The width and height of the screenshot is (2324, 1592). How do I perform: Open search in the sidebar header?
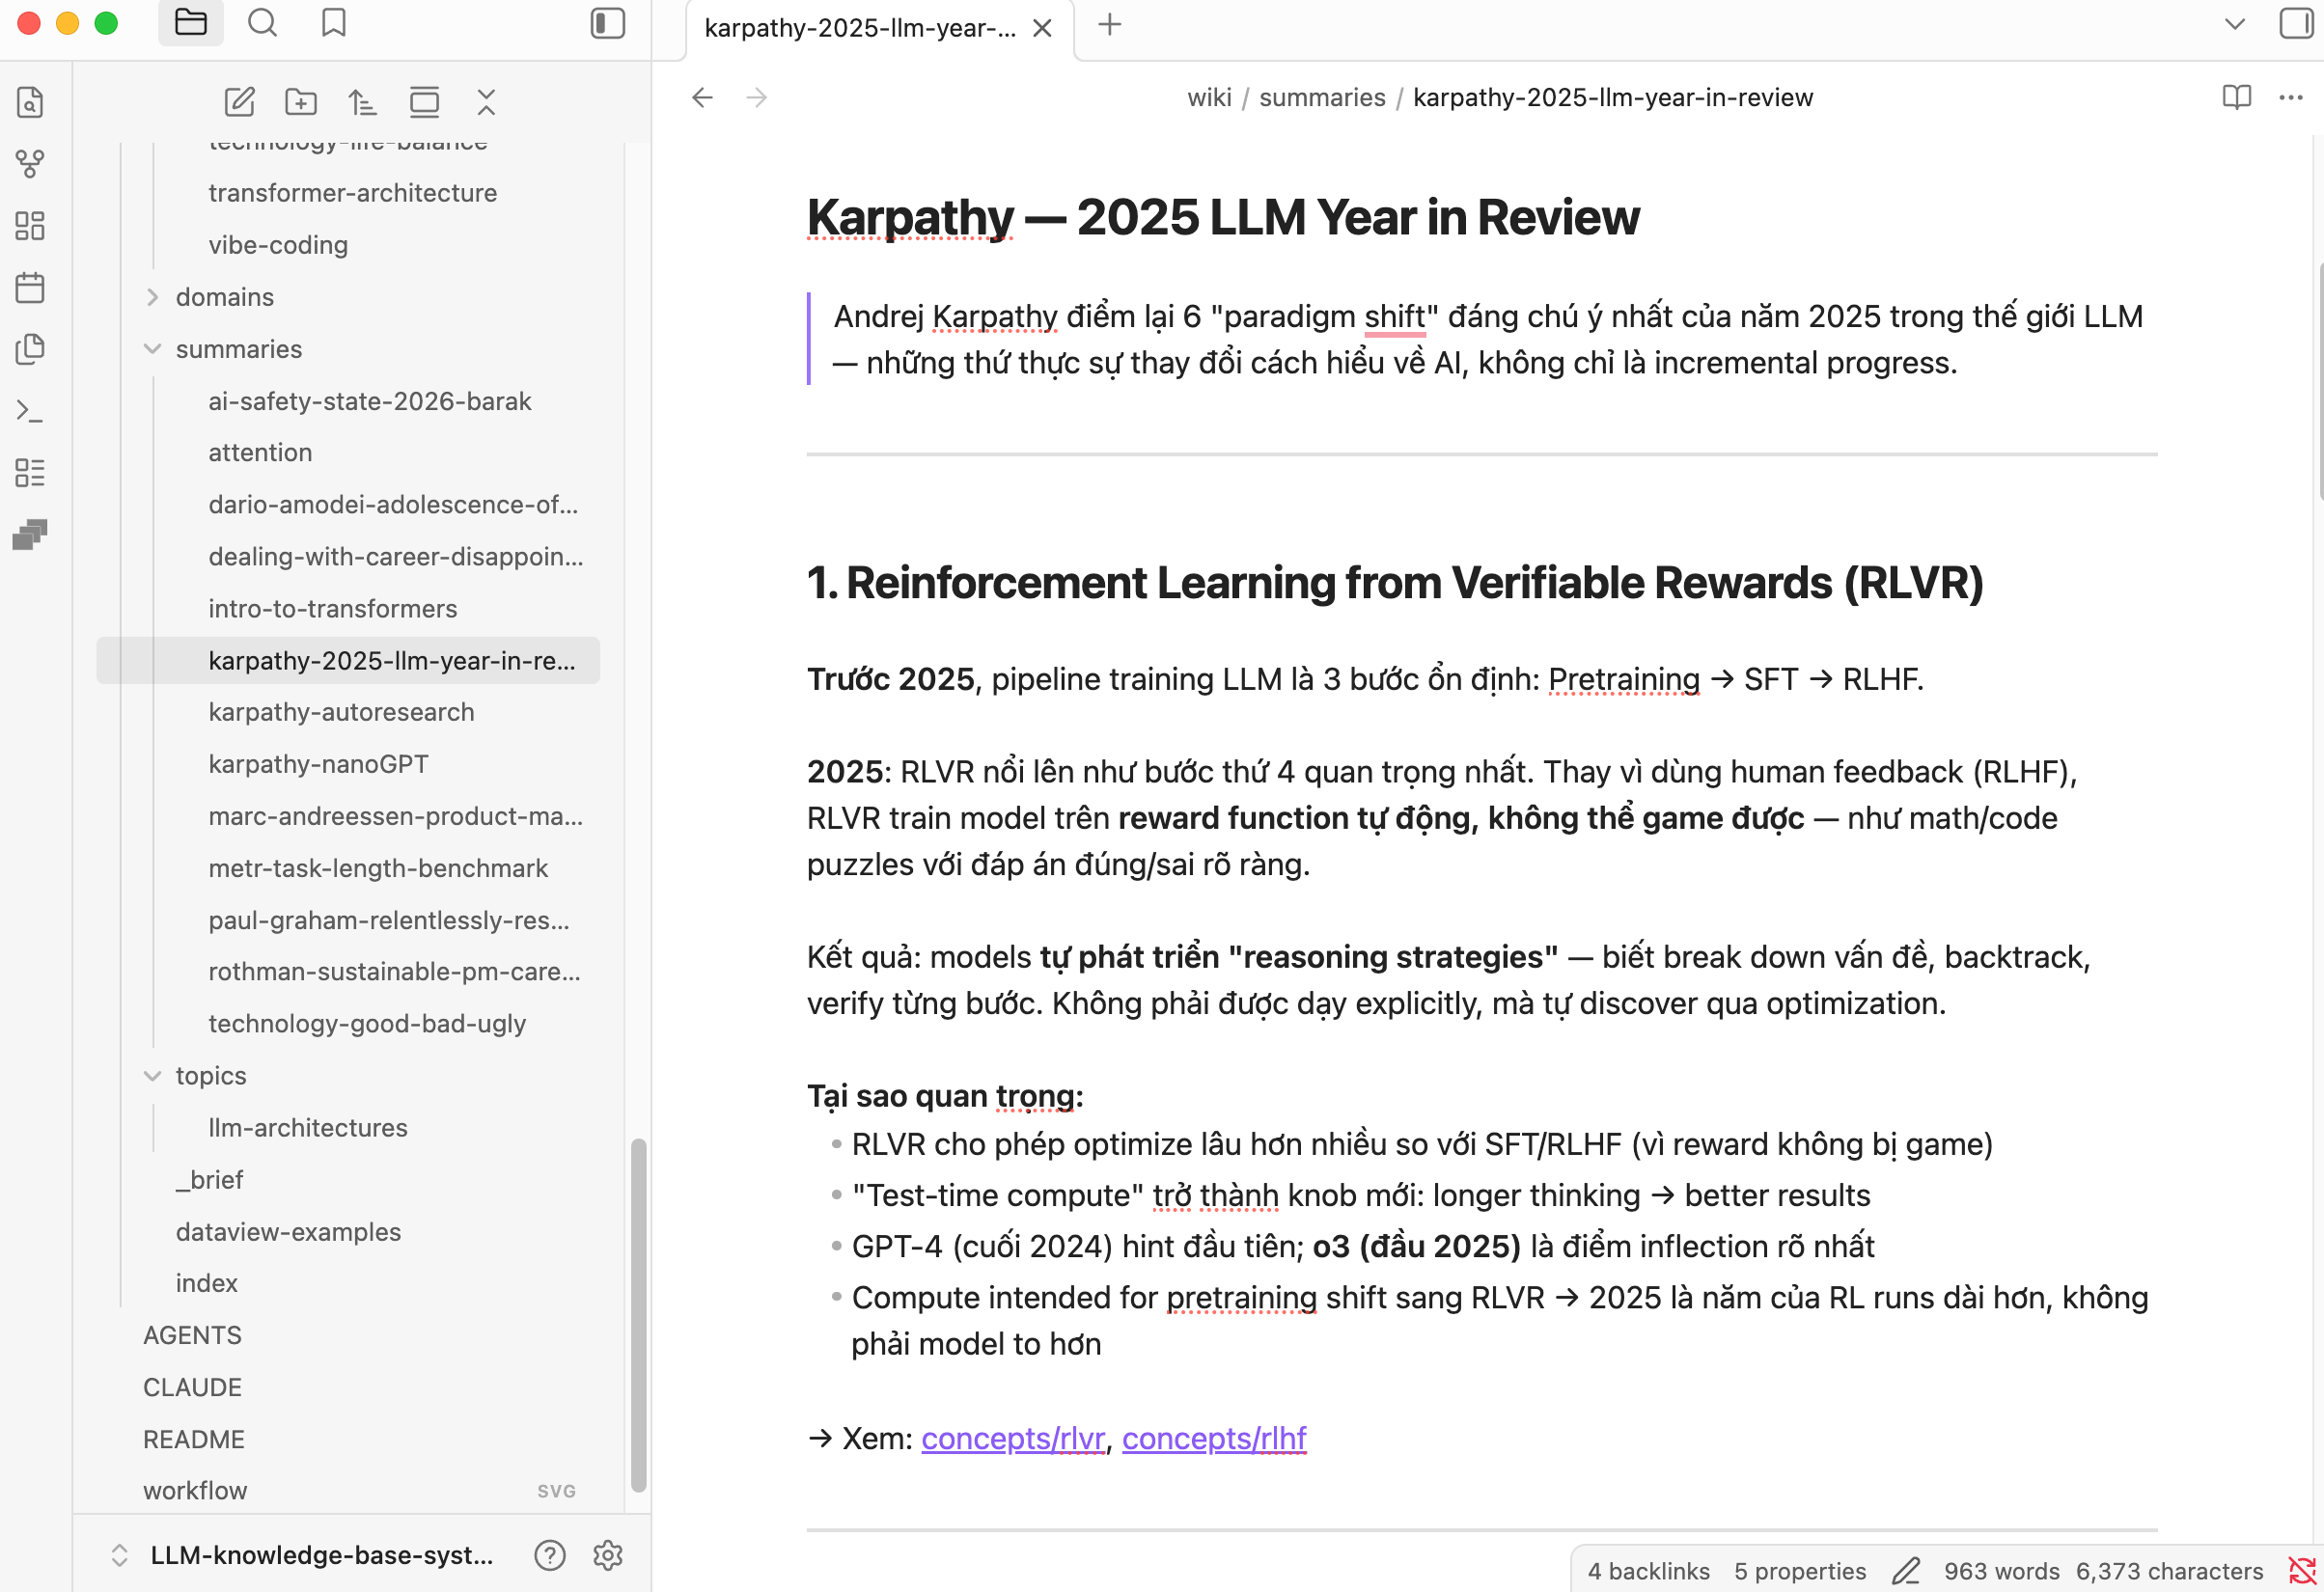tap(262, 23)
